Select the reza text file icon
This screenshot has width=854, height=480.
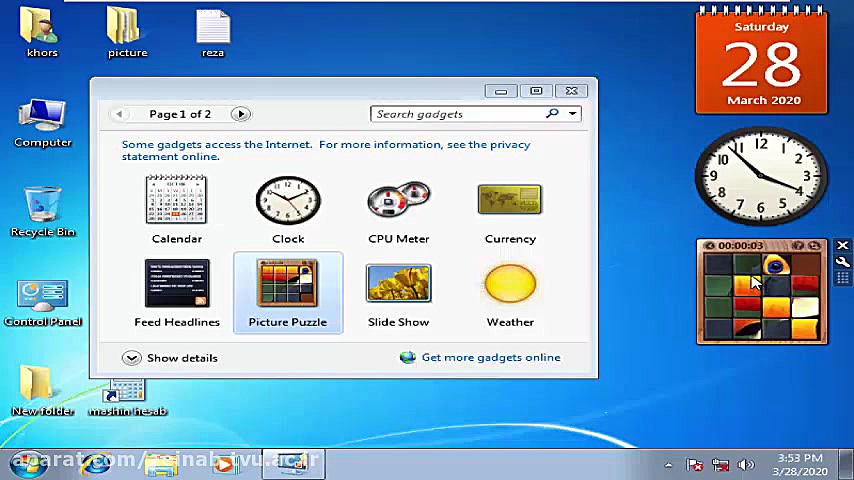(x=212, y=34)
